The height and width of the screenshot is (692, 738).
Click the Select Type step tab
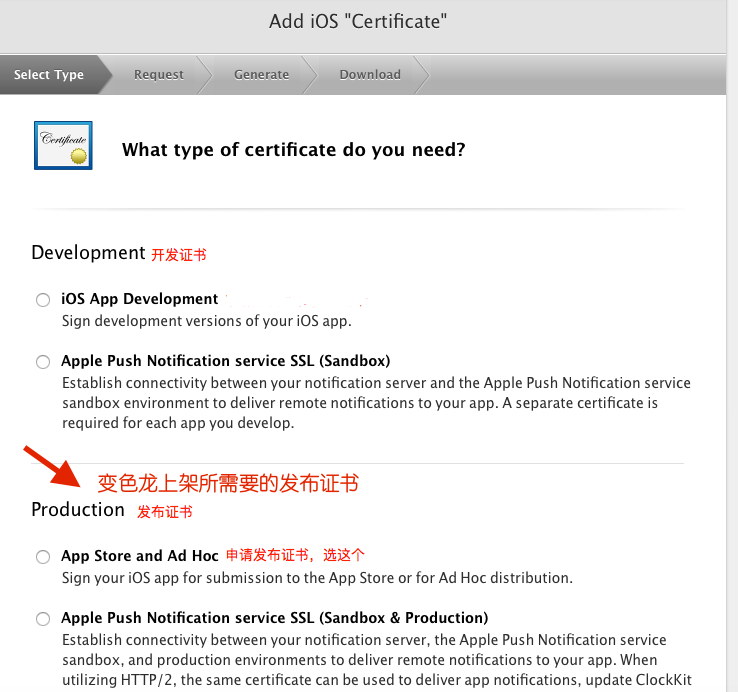pyautogui.click(x=49, y=75)
